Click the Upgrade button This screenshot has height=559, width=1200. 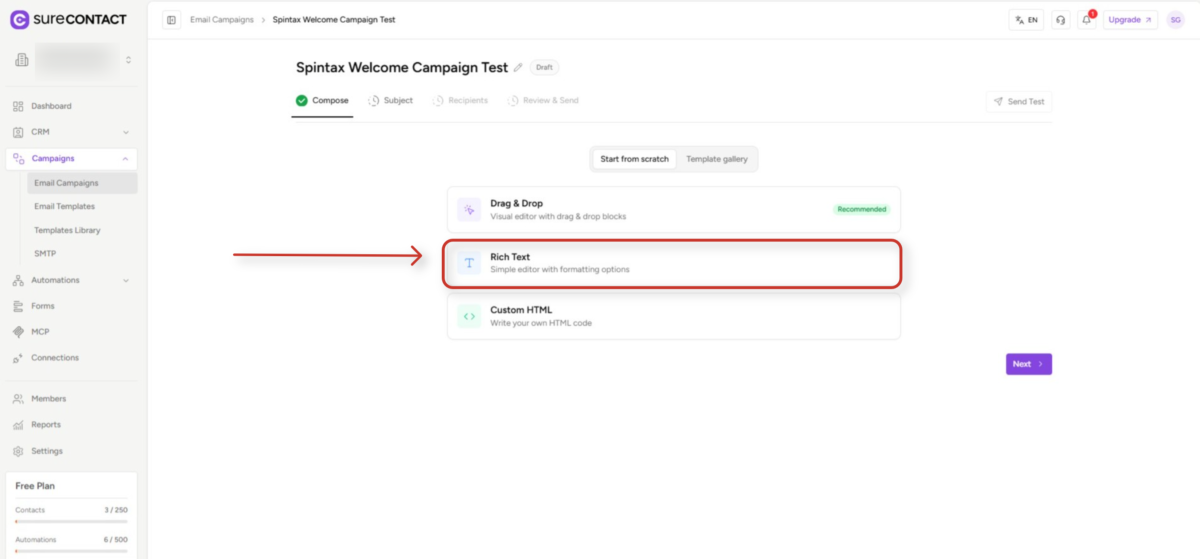coord(1130,20)
